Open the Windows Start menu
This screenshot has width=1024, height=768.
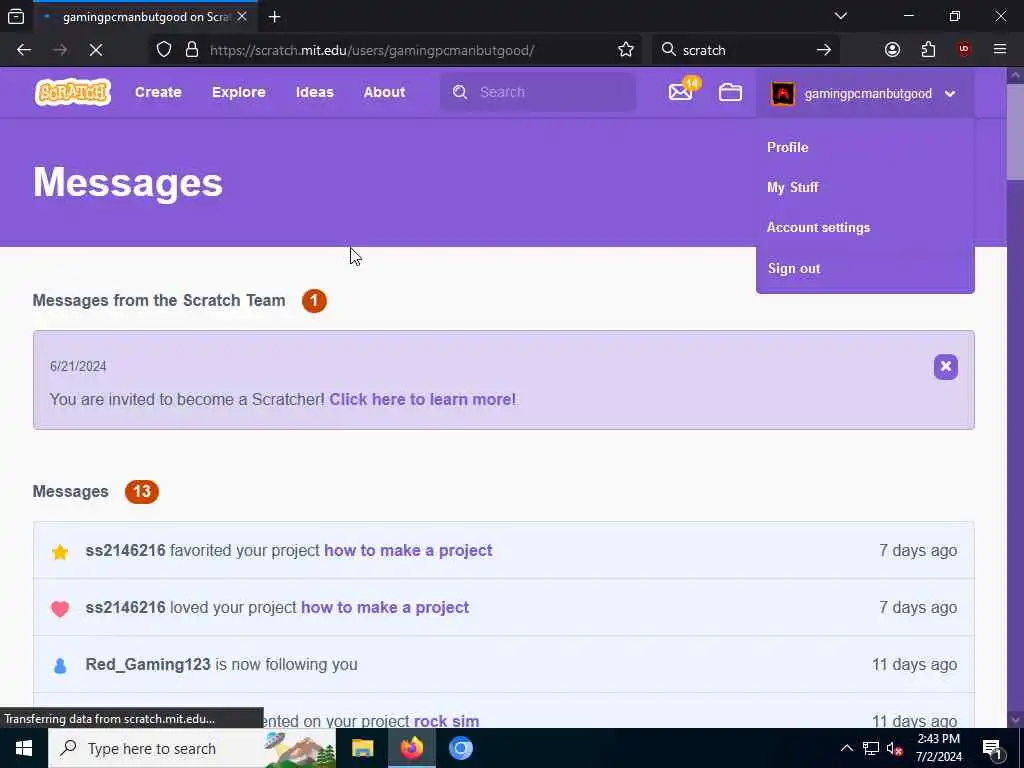[x=24, y=748]
